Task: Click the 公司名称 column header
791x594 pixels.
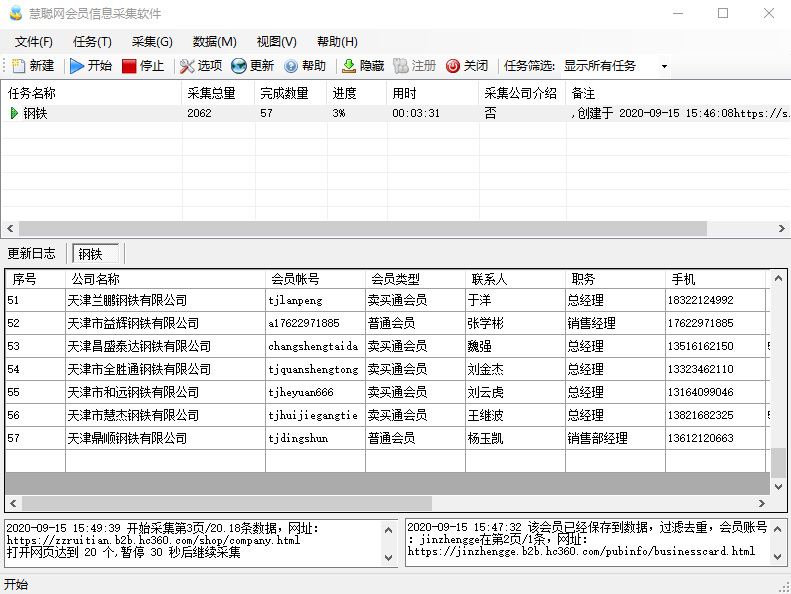Action: [x=165, y=279]
